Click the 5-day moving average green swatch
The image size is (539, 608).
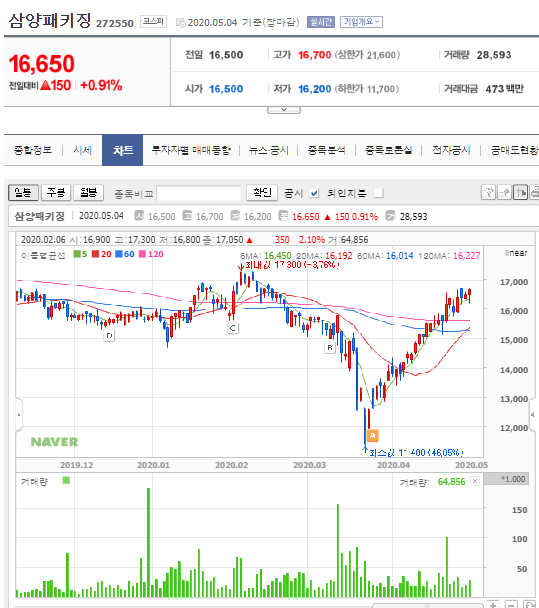point(77,254)
